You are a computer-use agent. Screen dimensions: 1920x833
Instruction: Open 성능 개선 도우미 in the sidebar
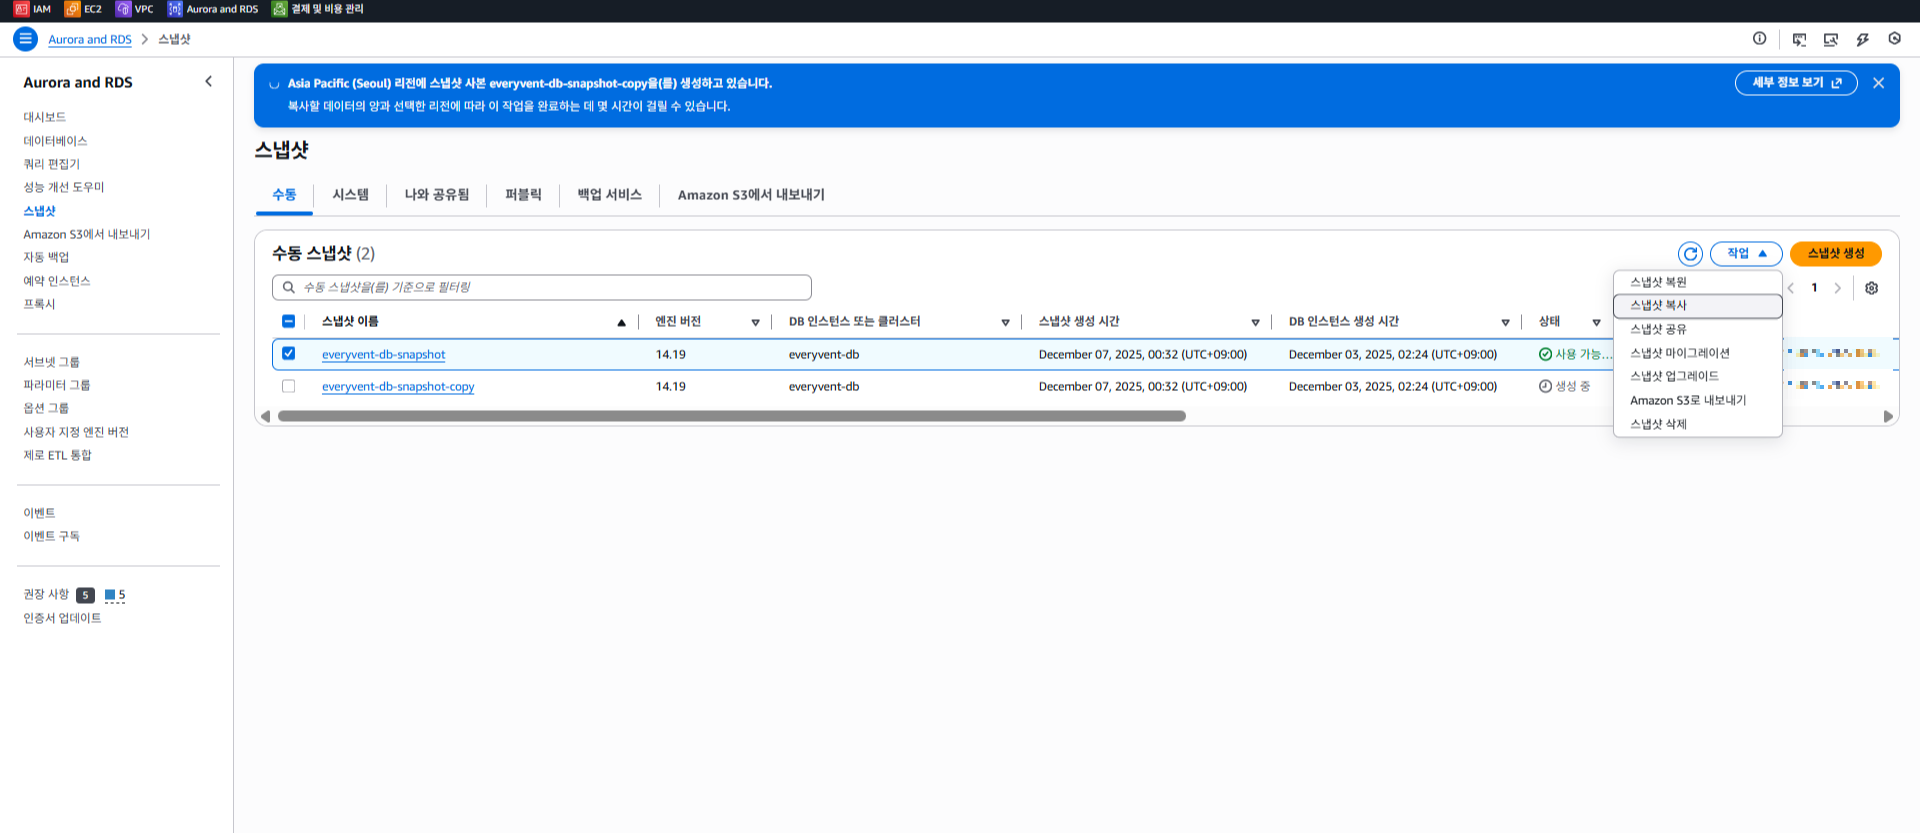click(x=64, y=187)
